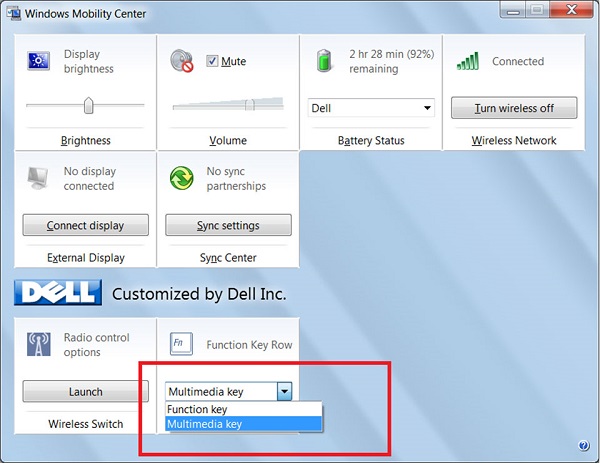Click the Connect display button

pyautogui.click(x=86, y=226)
